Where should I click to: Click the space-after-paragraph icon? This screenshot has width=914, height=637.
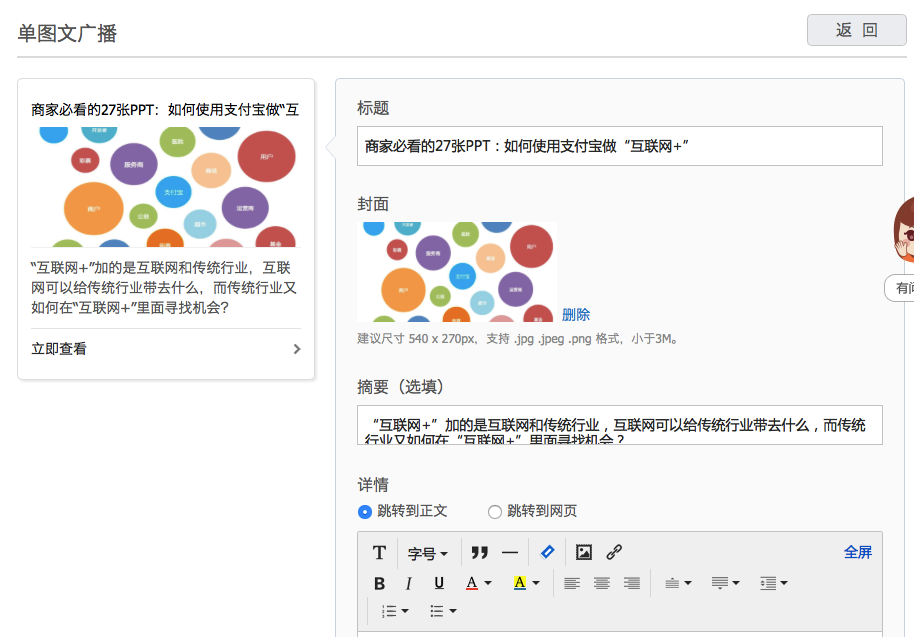[x=720, y=583]
